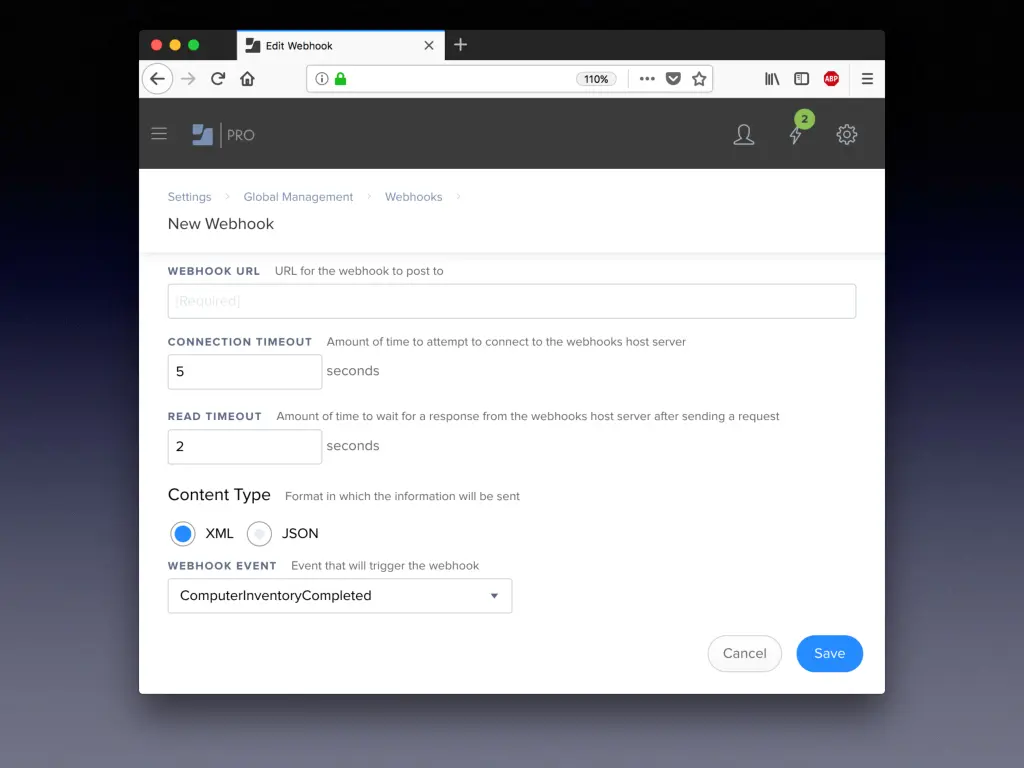
Task: Open the Adblock Plus extension icon
Action: [x=831, y=79]
